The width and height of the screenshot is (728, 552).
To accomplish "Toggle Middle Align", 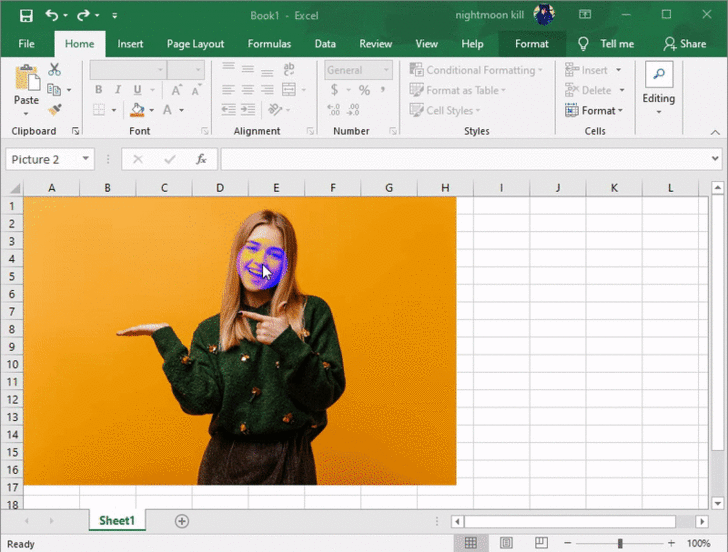I will click(247, 70).
